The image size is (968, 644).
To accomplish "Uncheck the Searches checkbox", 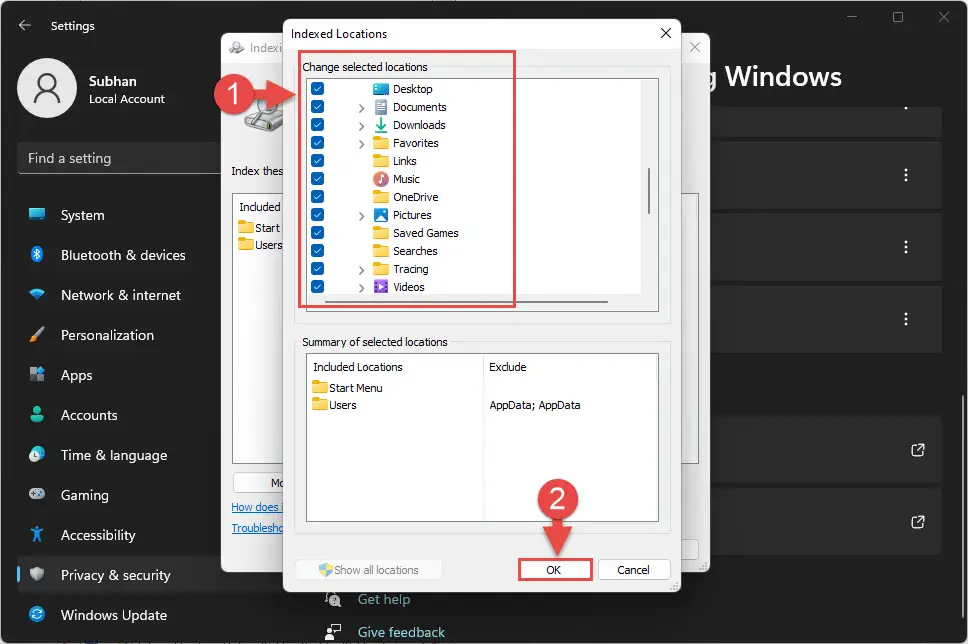I will pyautogui.click(x=317, y=250).
